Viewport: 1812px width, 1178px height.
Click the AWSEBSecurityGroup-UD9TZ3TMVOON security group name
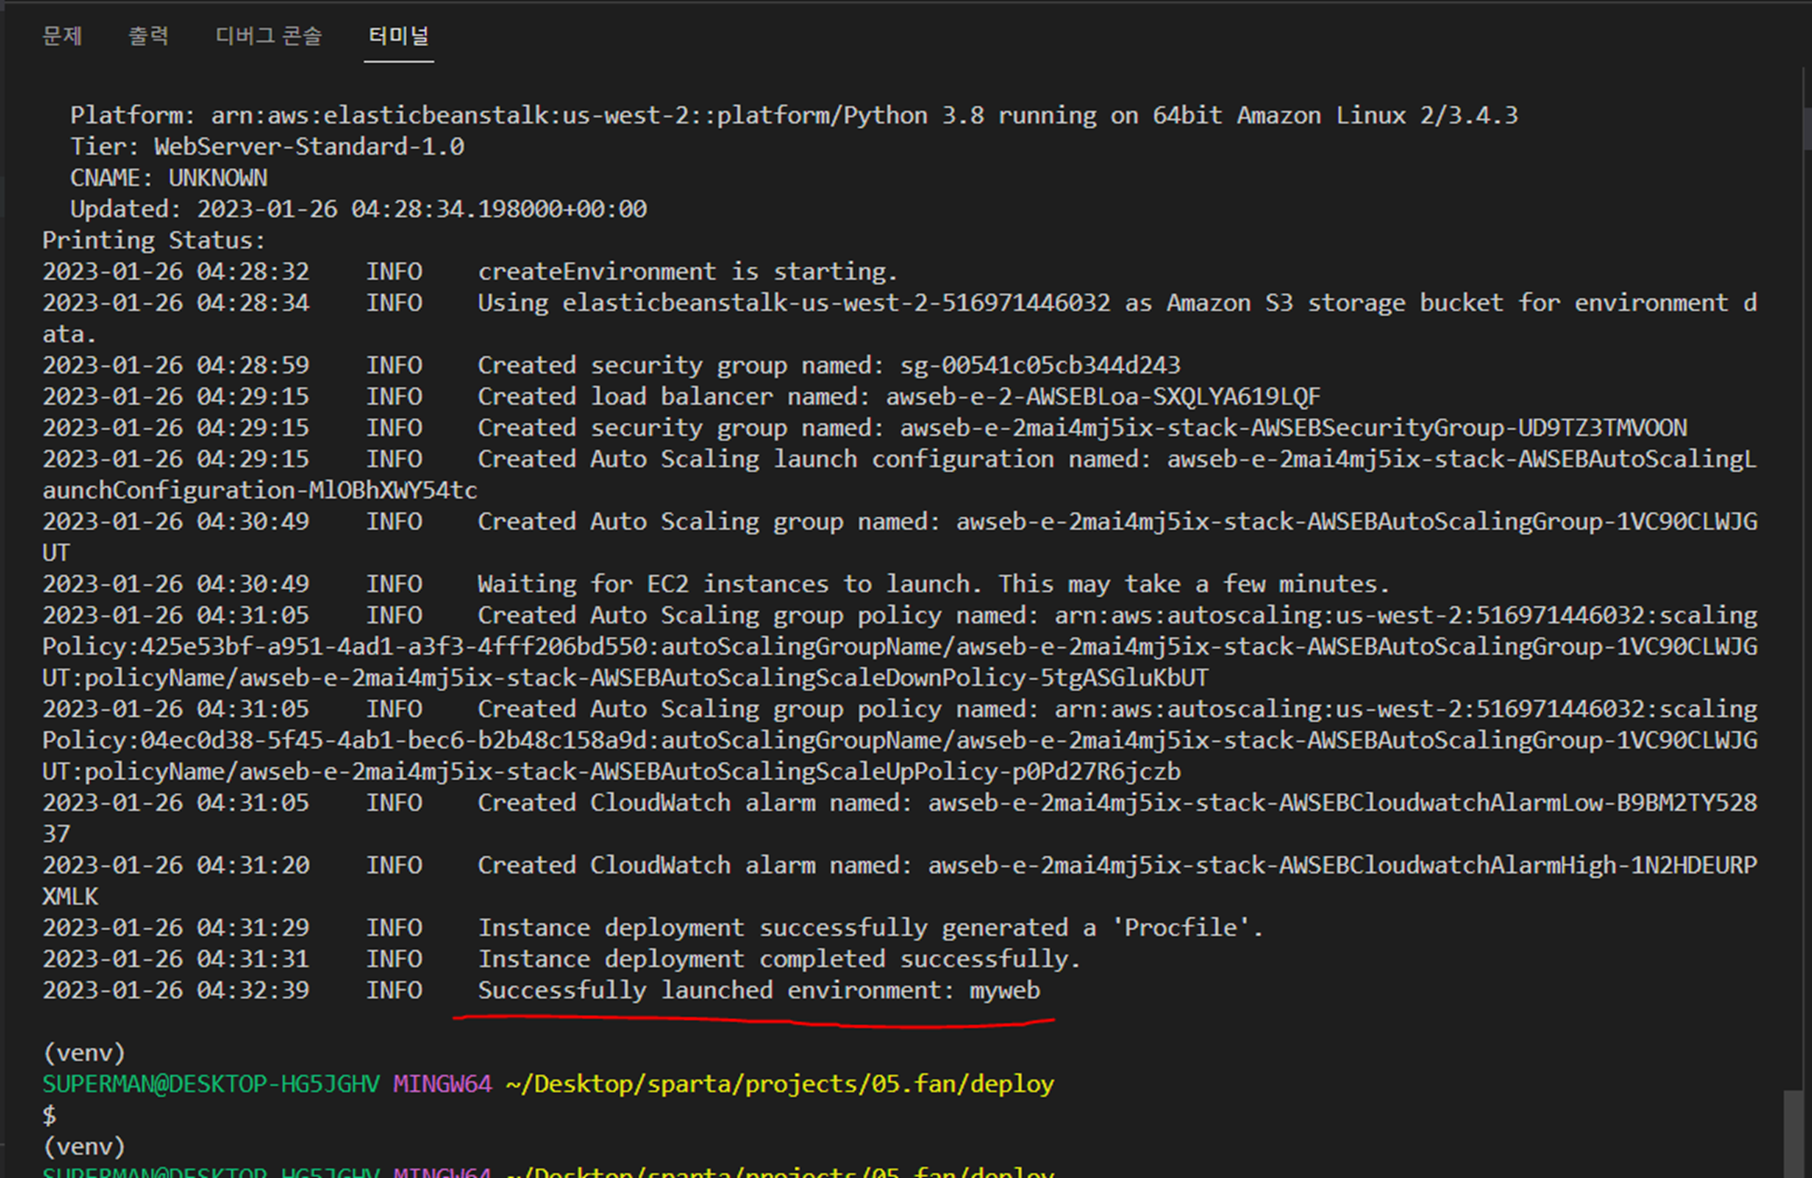pos(1293,427)
